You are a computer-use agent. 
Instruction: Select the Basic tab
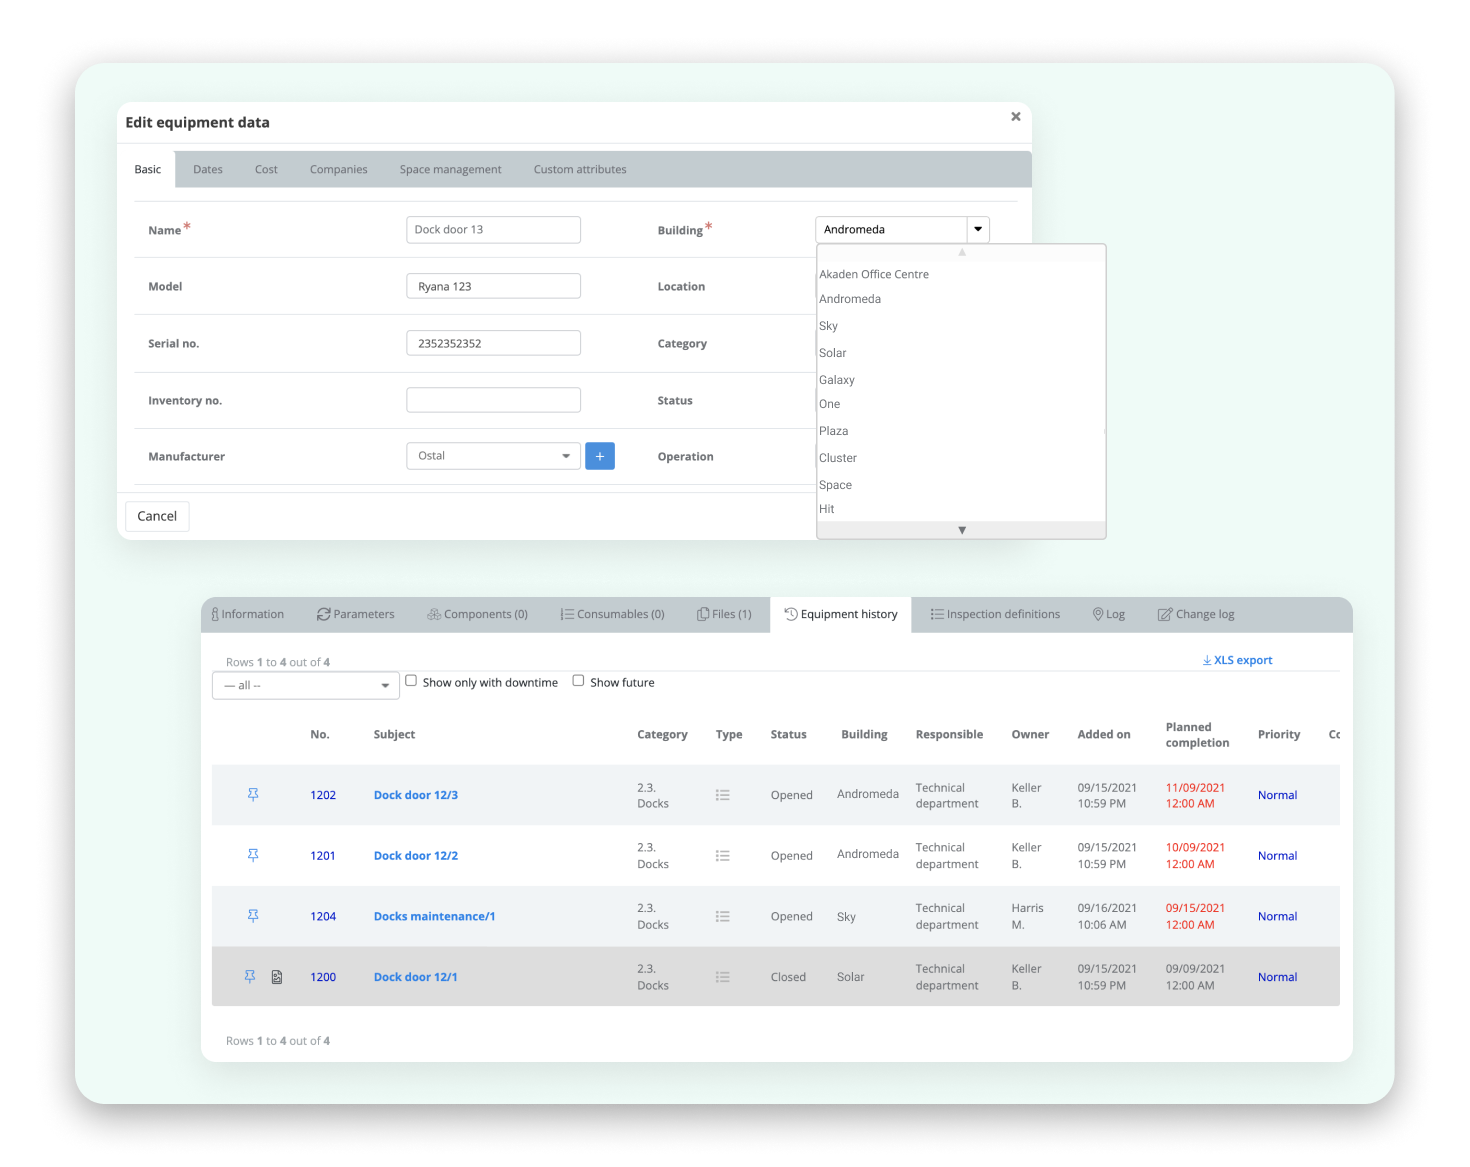(148, 170)
